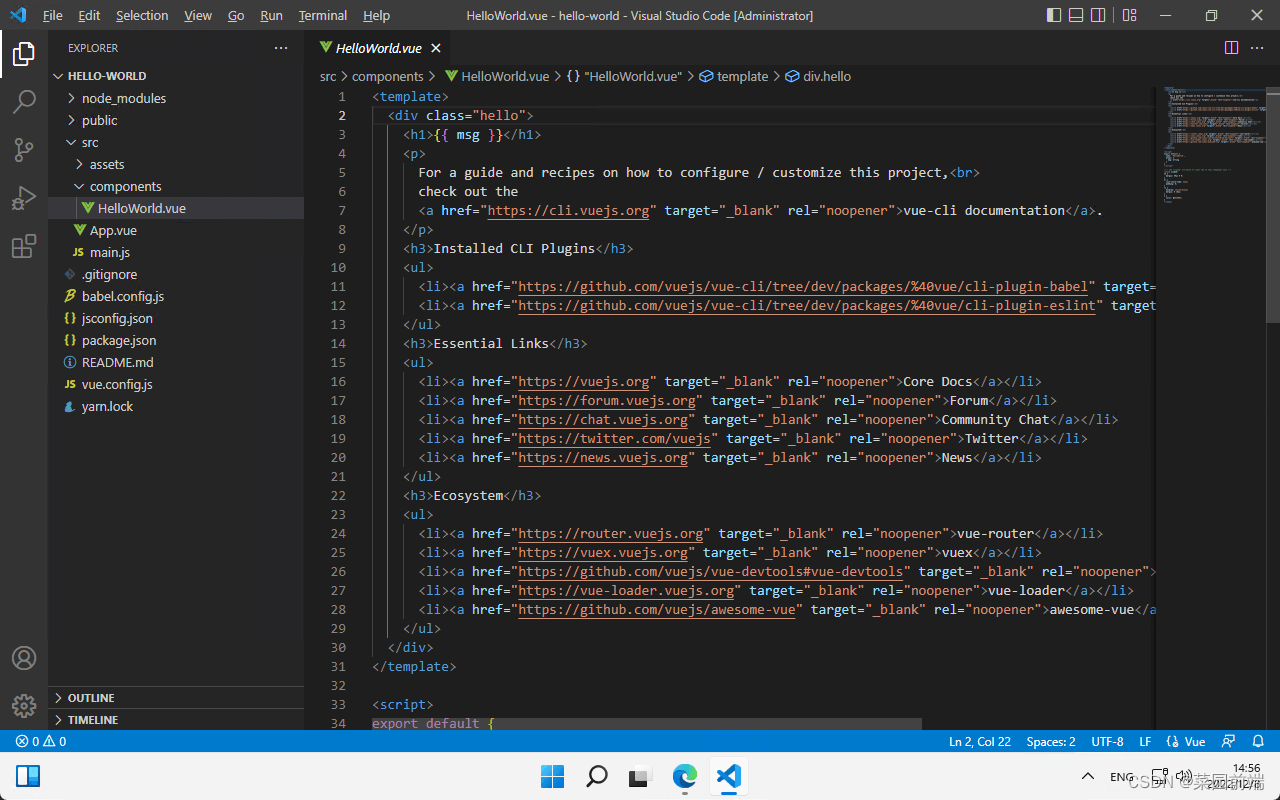Click the components breadcrumb
Screen dimensions: 1280x800
(x=388, y=76)
